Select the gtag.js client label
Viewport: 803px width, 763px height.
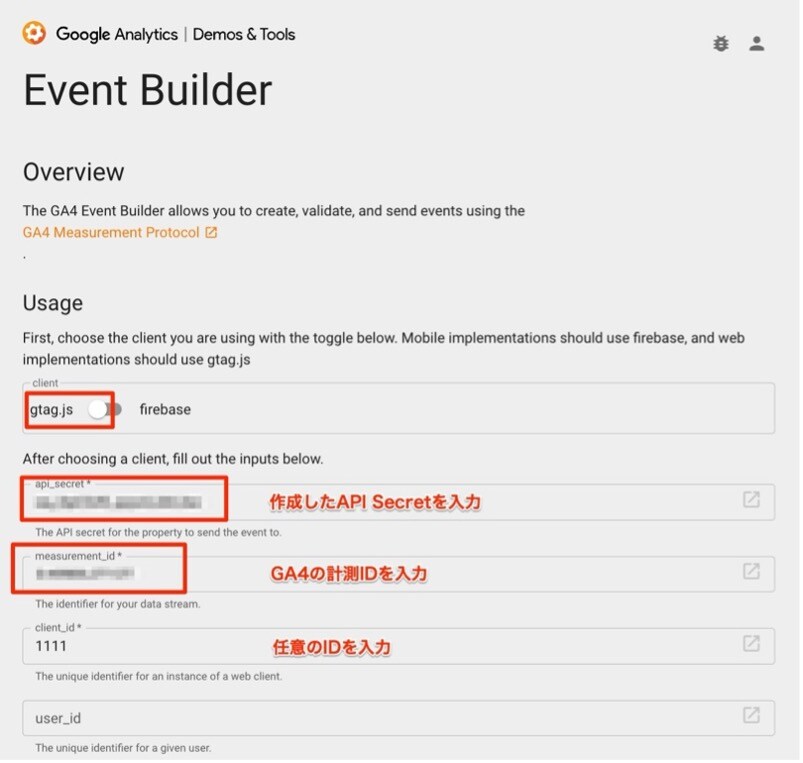(x=51, y=409)
